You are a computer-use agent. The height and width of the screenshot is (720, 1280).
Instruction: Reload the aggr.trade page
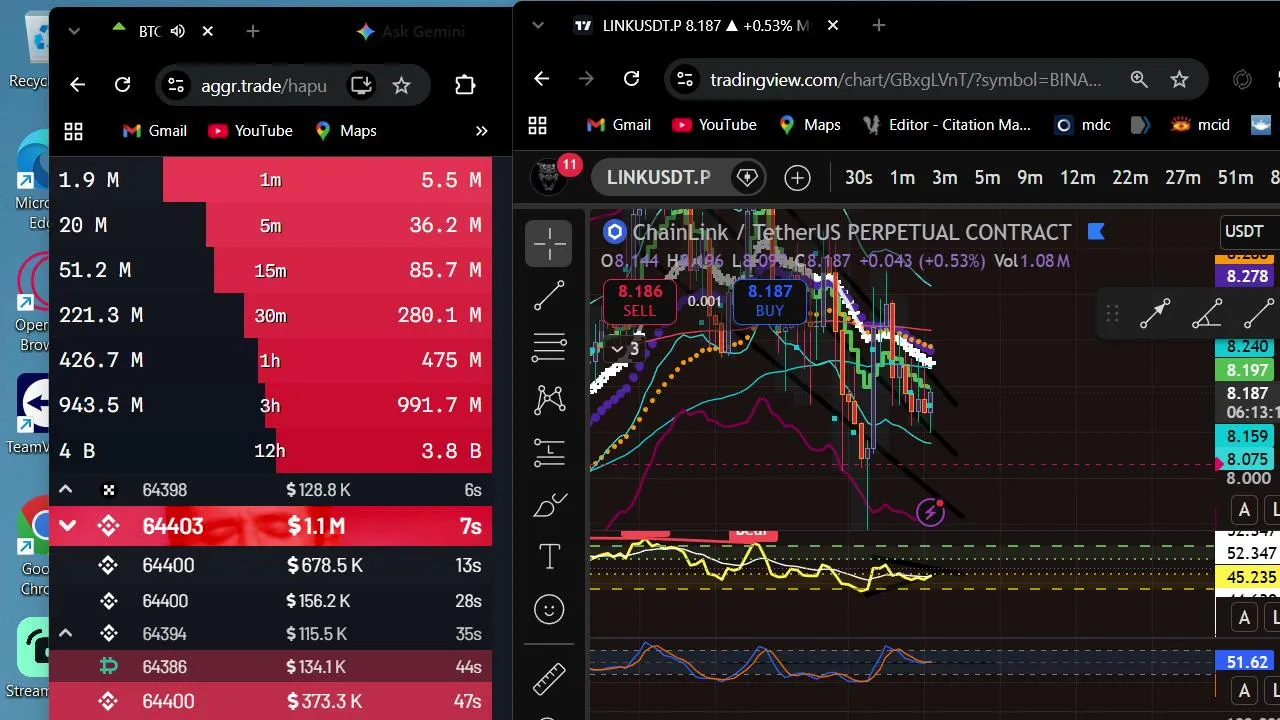coord(122,86)
